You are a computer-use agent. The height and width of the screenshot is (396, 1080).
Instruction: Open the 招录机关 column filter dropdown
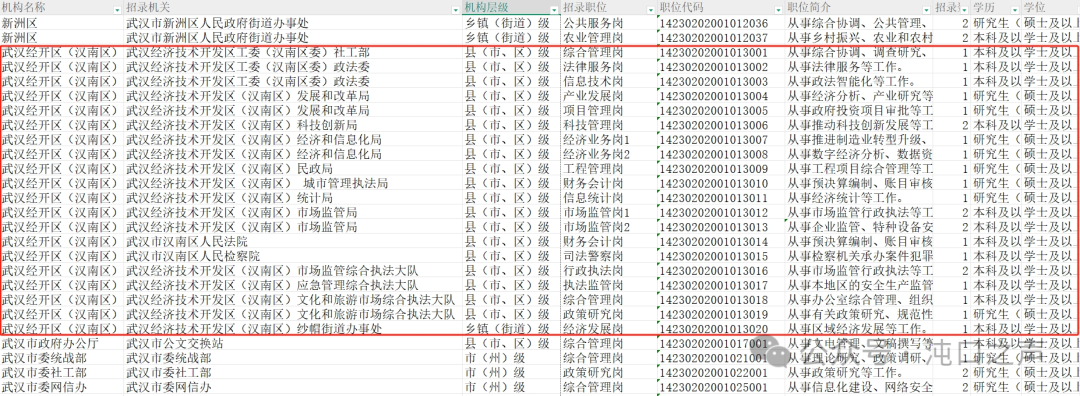tap(455, 9)
